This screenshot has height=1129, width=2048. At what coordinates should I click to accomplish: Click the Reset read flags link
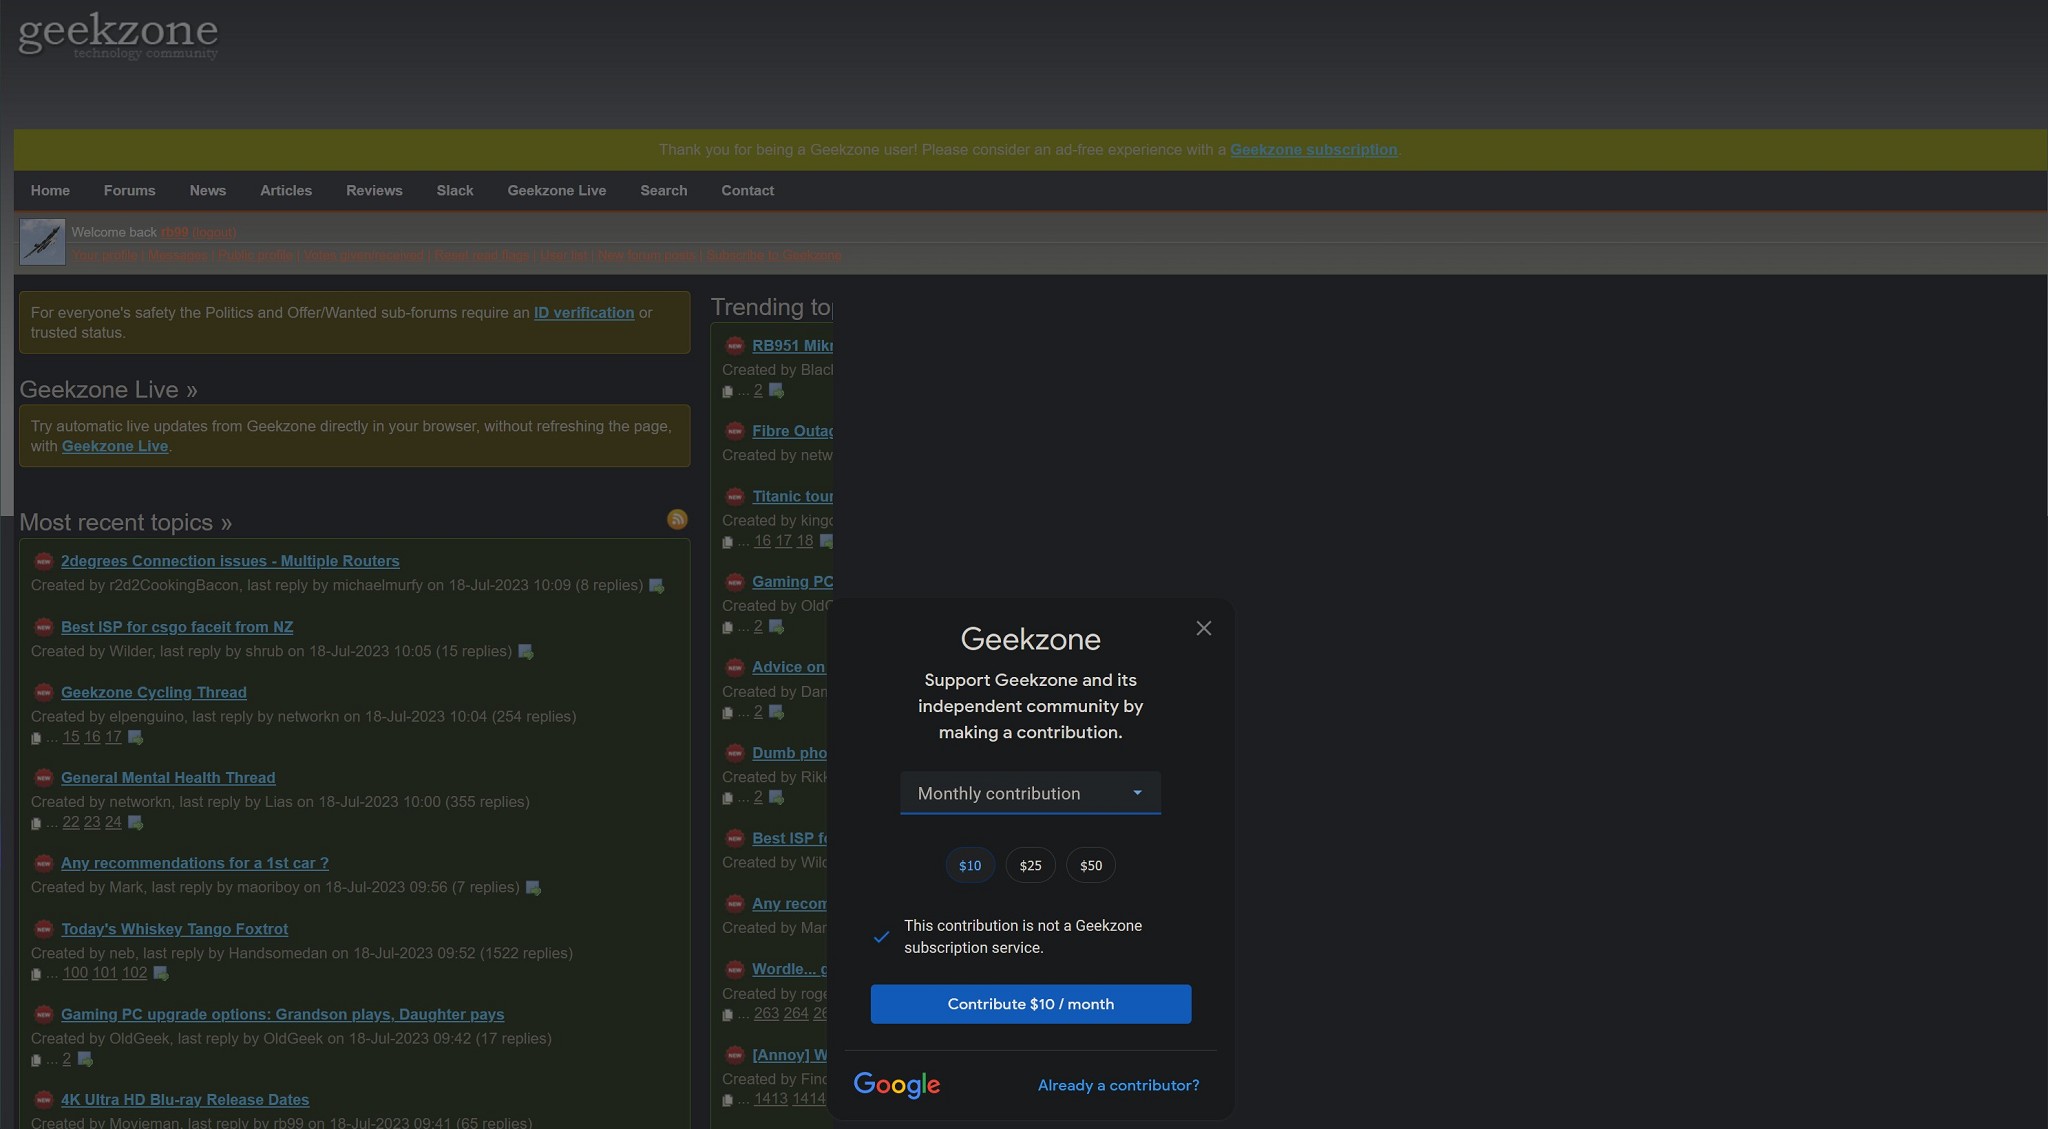(482, 256)
